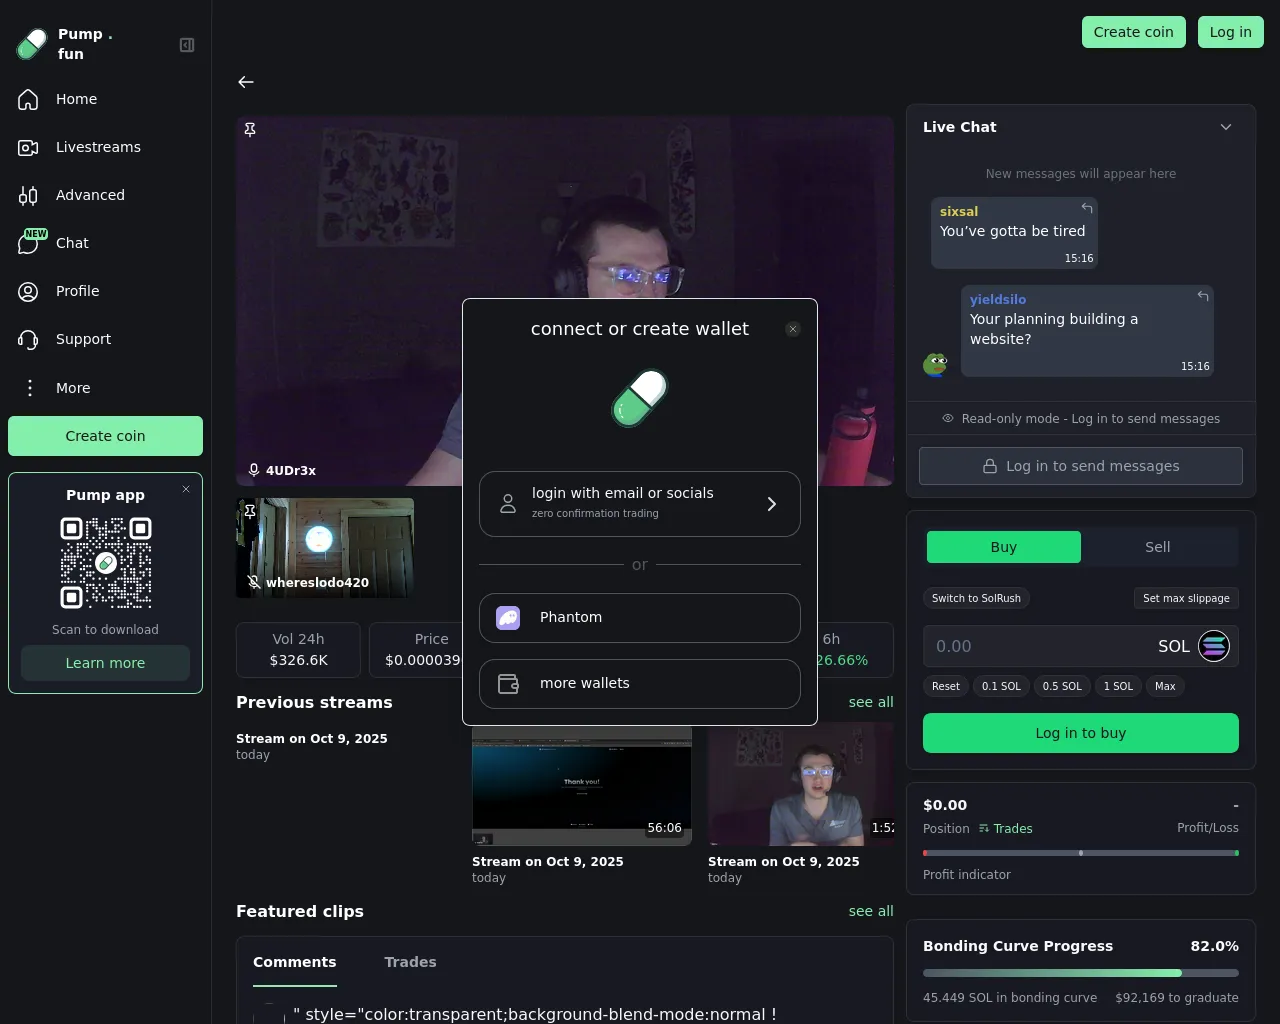Select the 0.5 SOL preset
Screen dimensions: 1280x1024
1062,686
